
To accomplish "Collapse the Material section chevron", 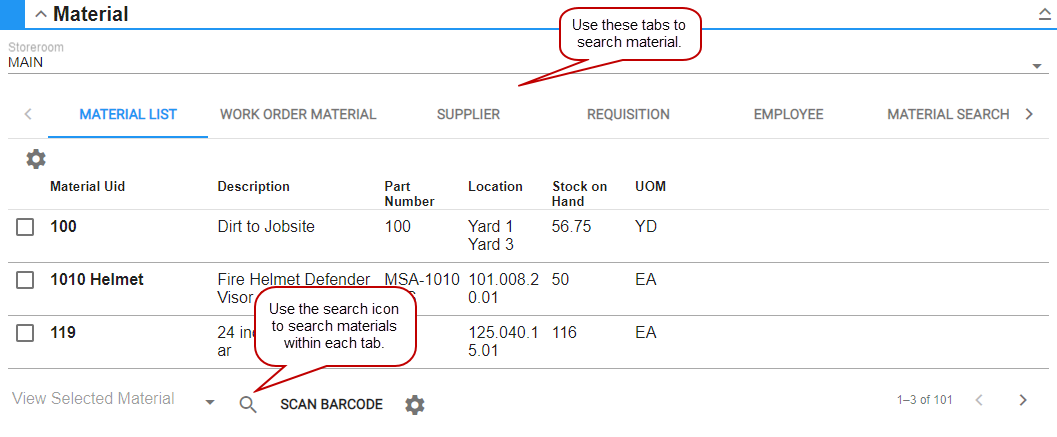I will point(40,14).
